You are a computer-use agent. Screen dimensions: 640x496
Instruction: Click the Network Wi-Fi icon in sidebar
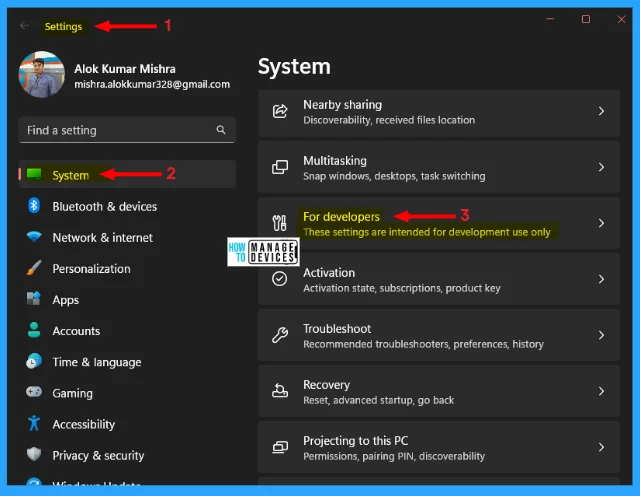click(x=34, y=236)
